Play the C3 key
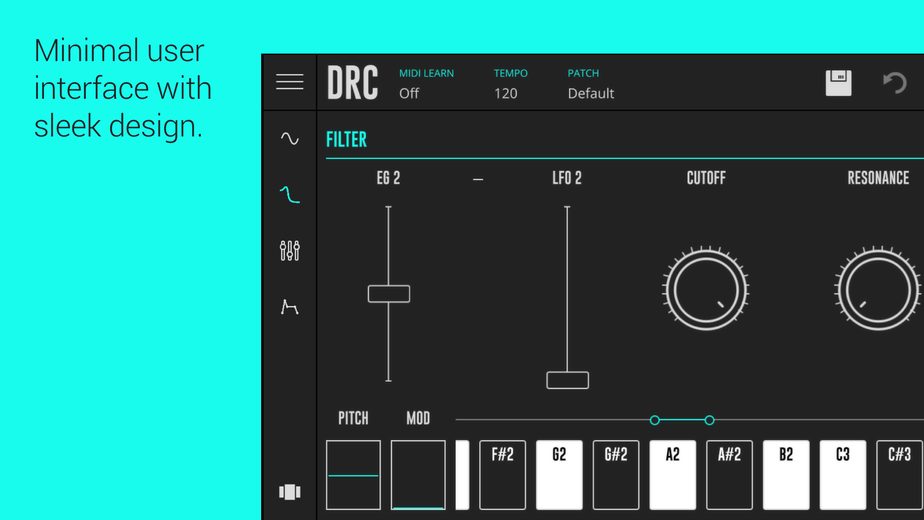 pos(843,475)
